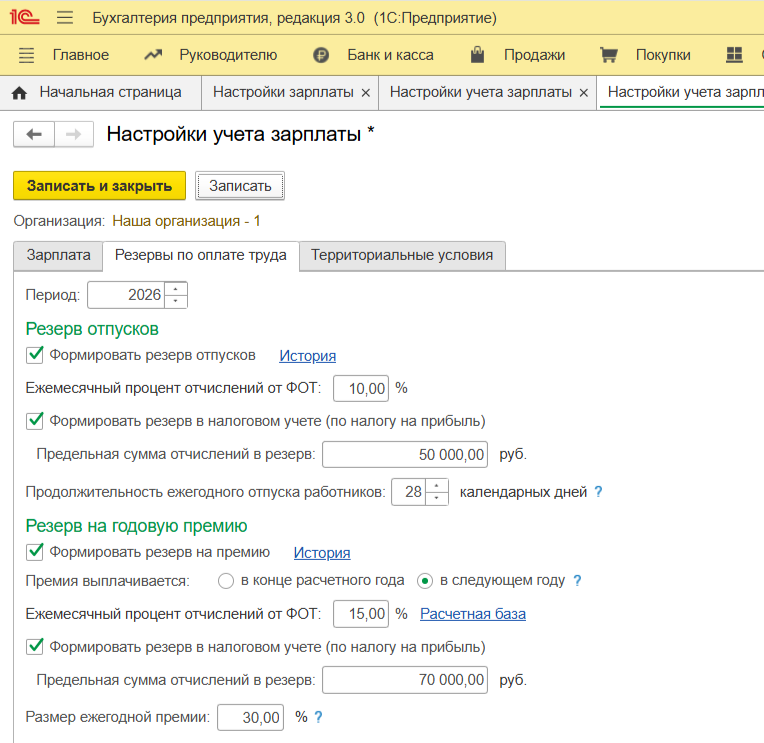Close the Настройки зарплаты tab

click(x=365, y=93)
